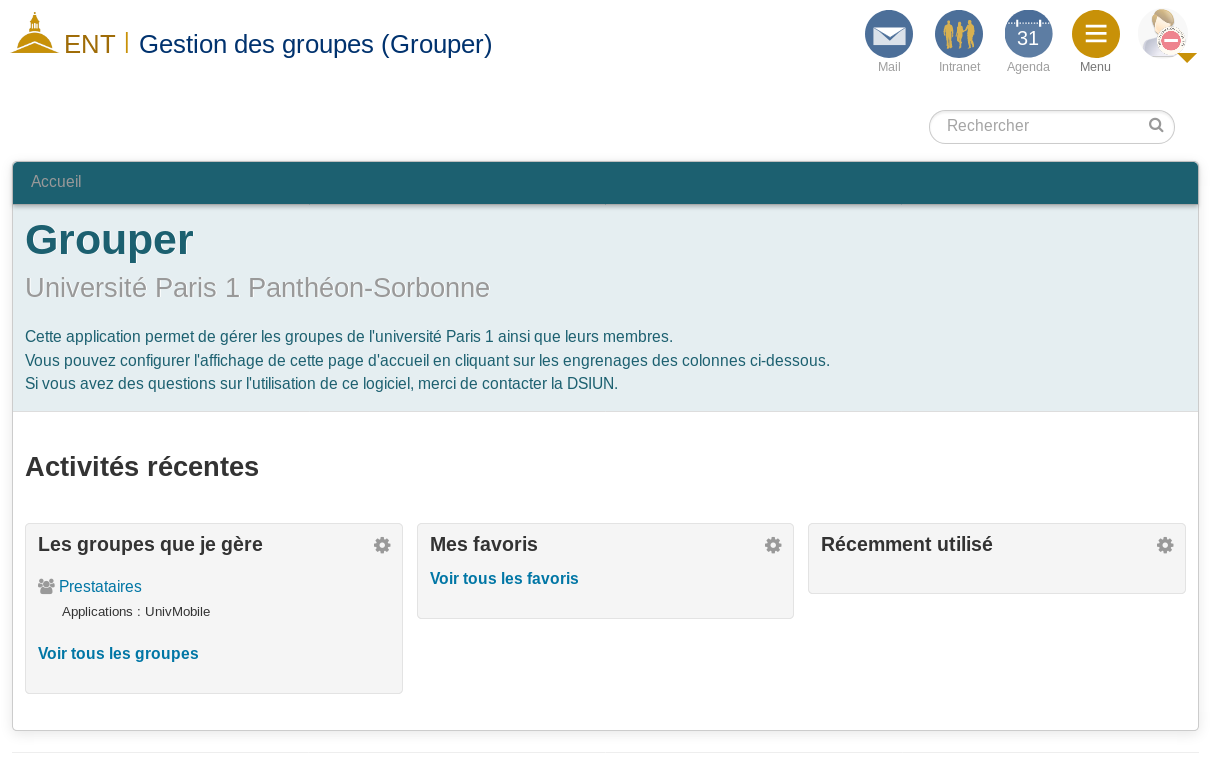
Task: Focus the Rechercher search field
Action: pos(1040,126)
